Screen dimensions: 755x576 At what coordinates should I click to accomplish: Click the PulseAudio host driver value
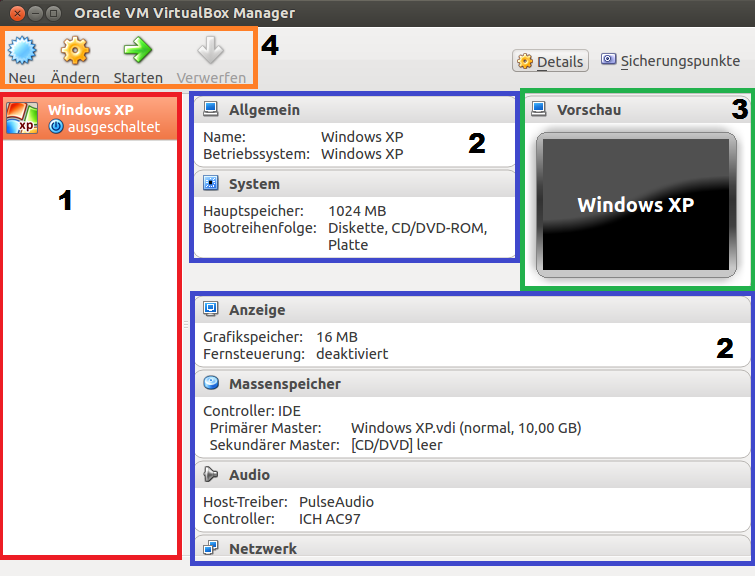(336, 502)
